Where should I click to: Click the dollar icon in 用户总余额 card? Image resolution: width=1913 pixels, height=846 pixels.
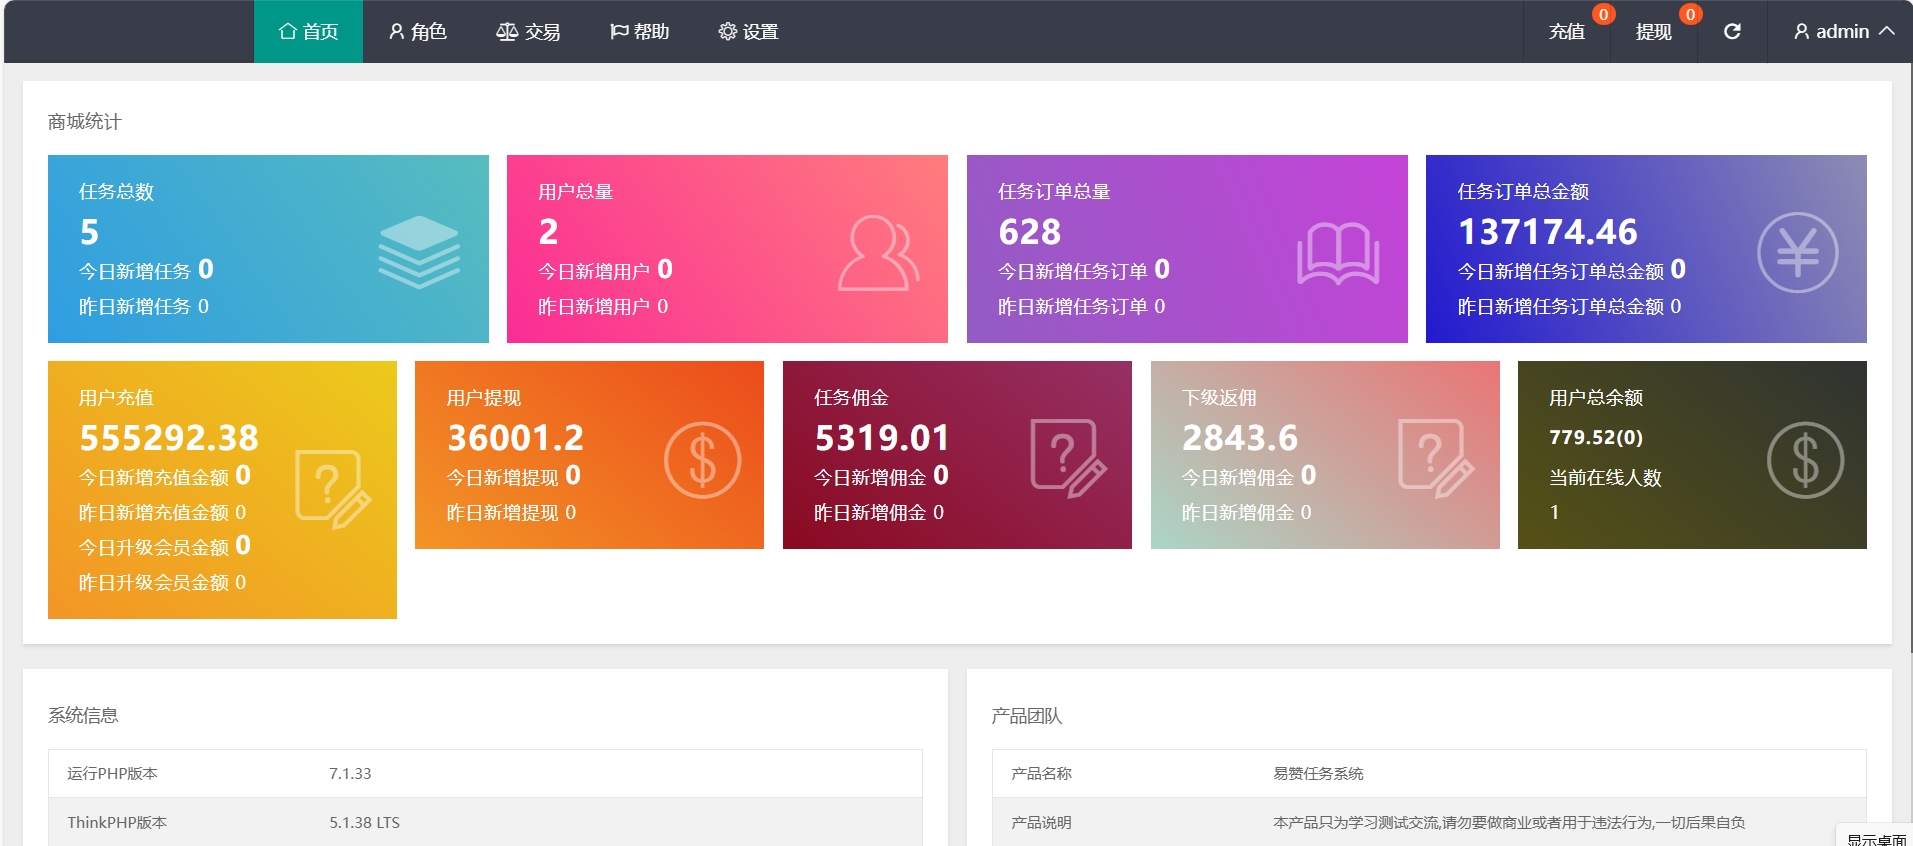pyautogui.click(x=1805, y=460)
